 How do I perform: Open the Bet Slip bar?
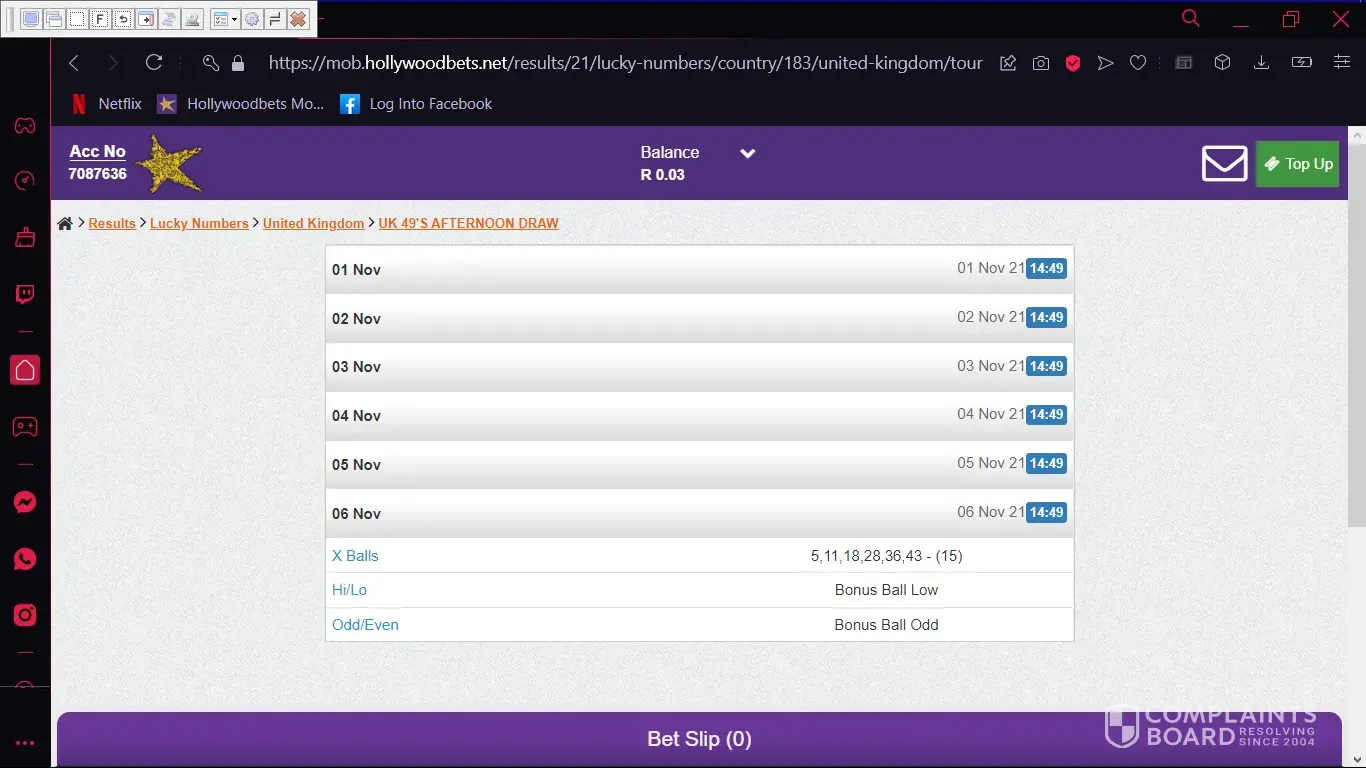point(699,739)
